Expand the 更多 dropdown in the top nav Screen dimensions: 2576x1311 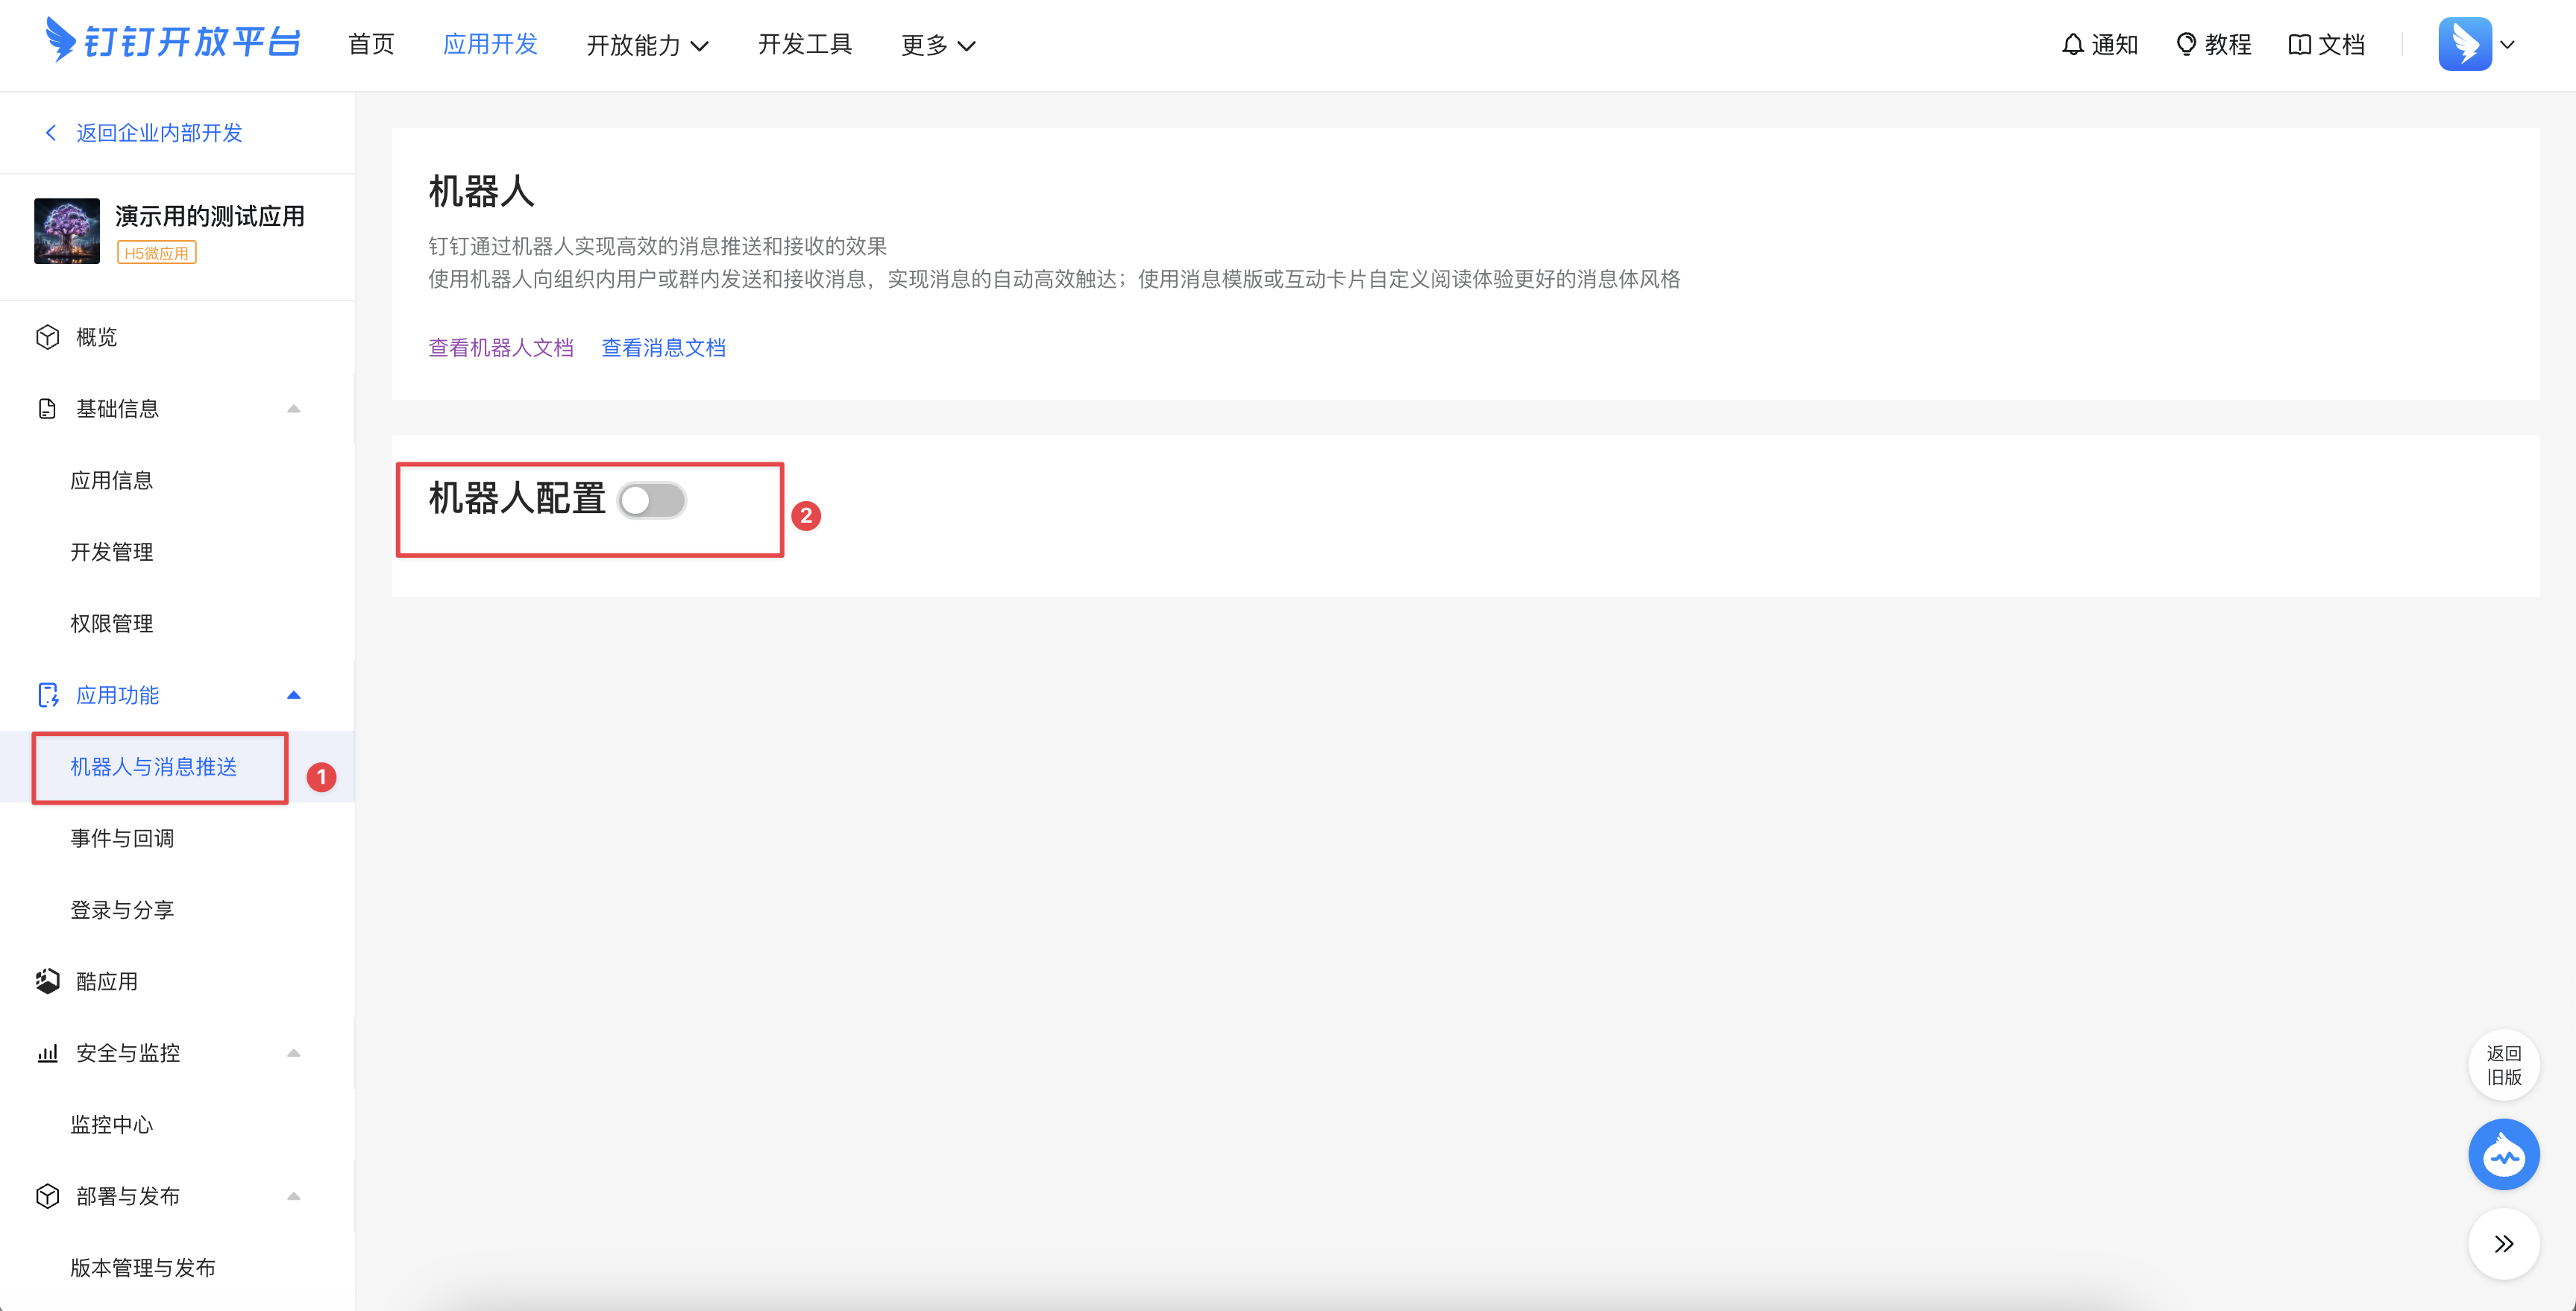coord(937,45)
